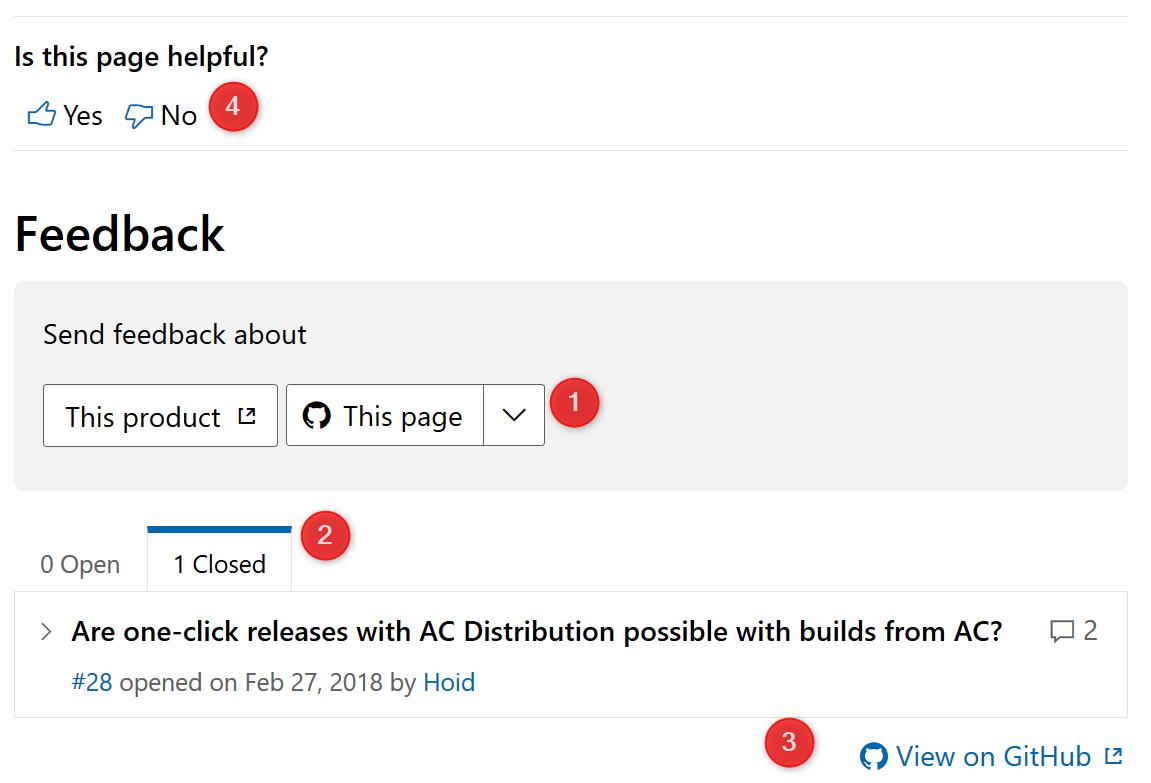Click Yes to mark the page helpful
The height and width of the screenshot is (783, 1151).
[65, 115]
